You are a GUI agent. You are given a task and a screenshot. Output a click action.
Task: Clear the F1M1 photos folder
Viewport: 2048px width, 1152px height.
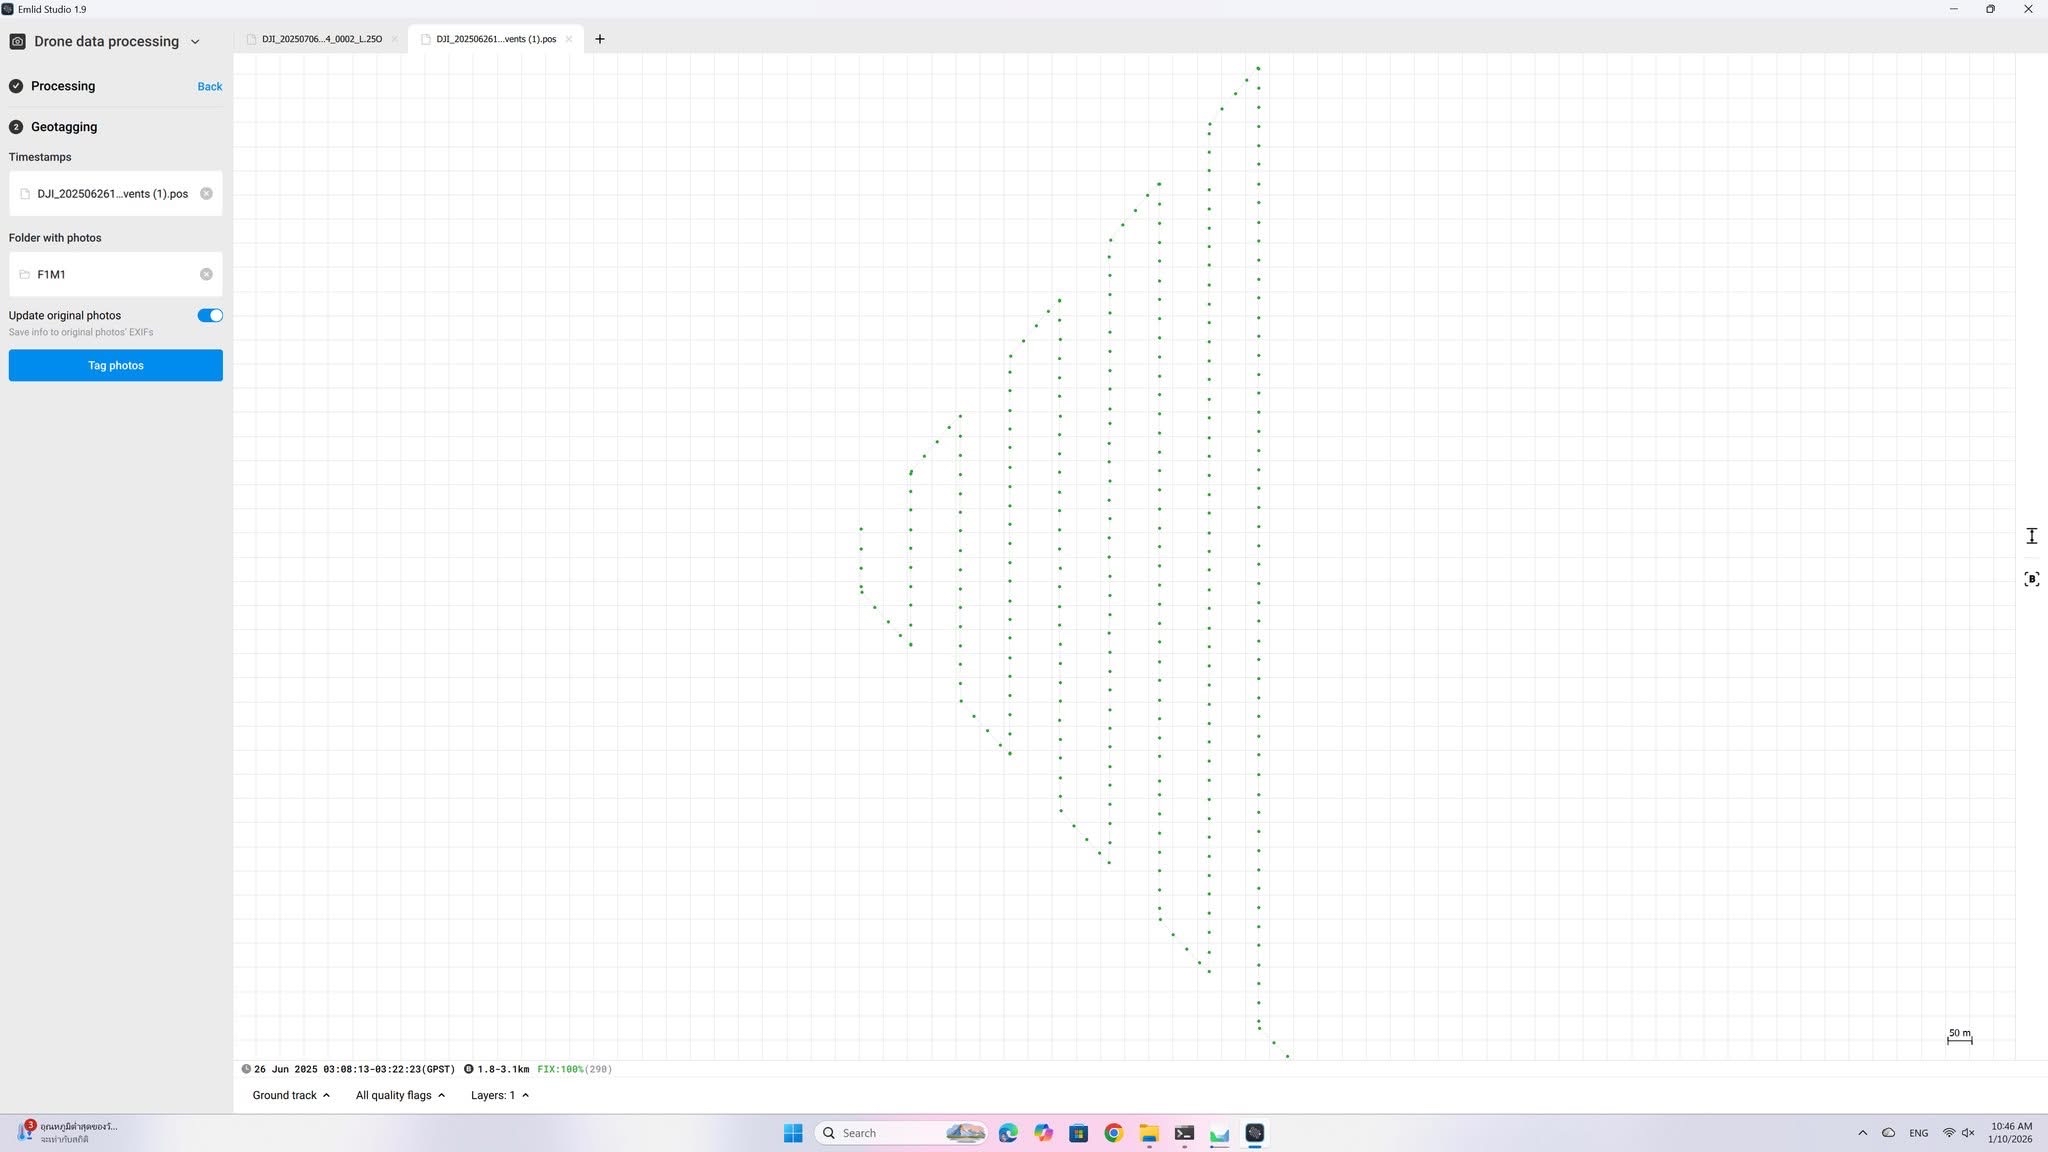click(206, 274)
